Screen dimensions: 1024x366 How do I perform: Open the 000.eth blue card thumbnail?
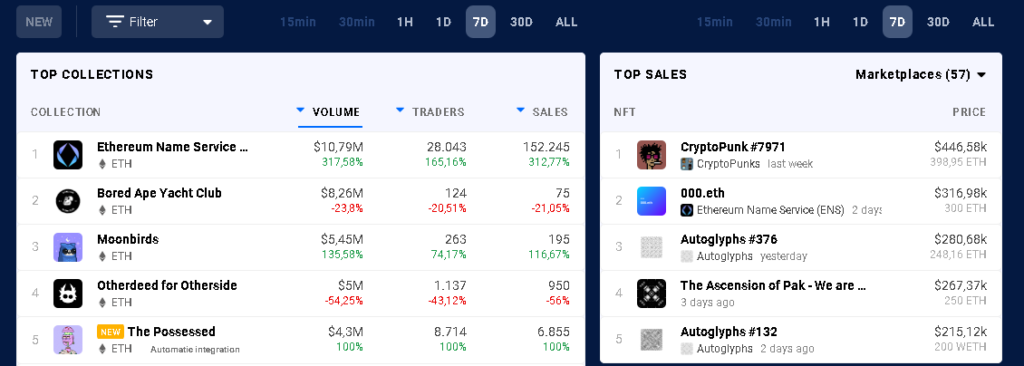651,201
